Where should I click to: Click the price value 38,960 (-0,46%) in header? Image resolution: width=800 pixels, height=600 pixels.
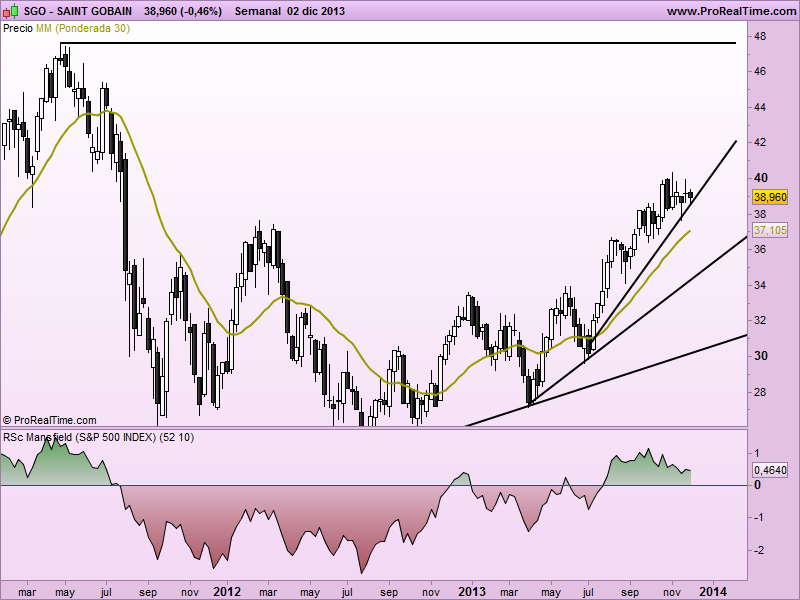(x=183, y=11)
